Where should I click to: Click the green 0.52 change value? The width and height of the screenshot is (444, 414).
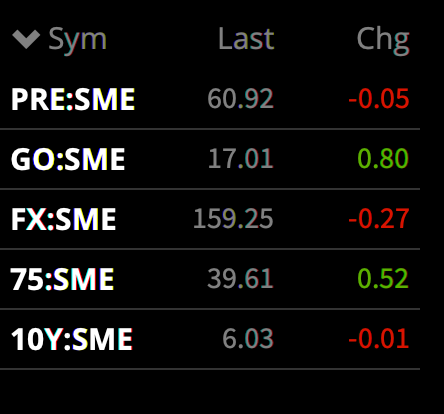coord(383,279)
